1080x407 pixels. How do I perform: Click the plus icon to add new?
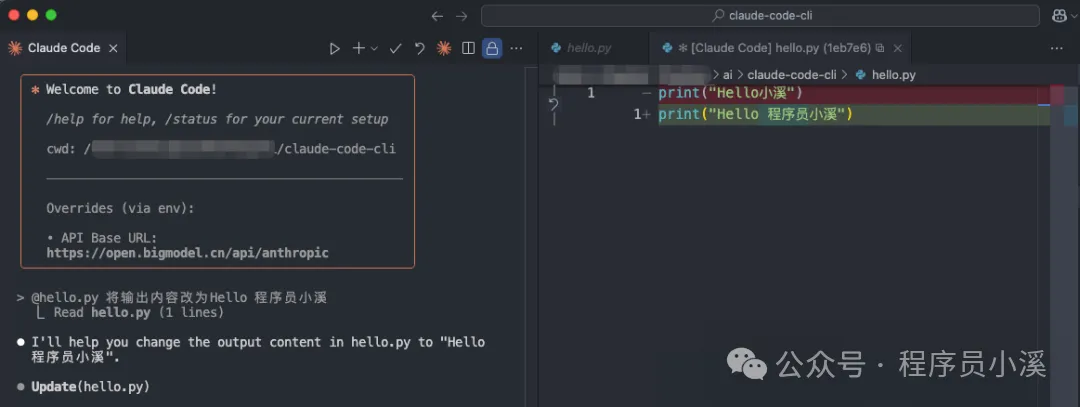(358, 48)
